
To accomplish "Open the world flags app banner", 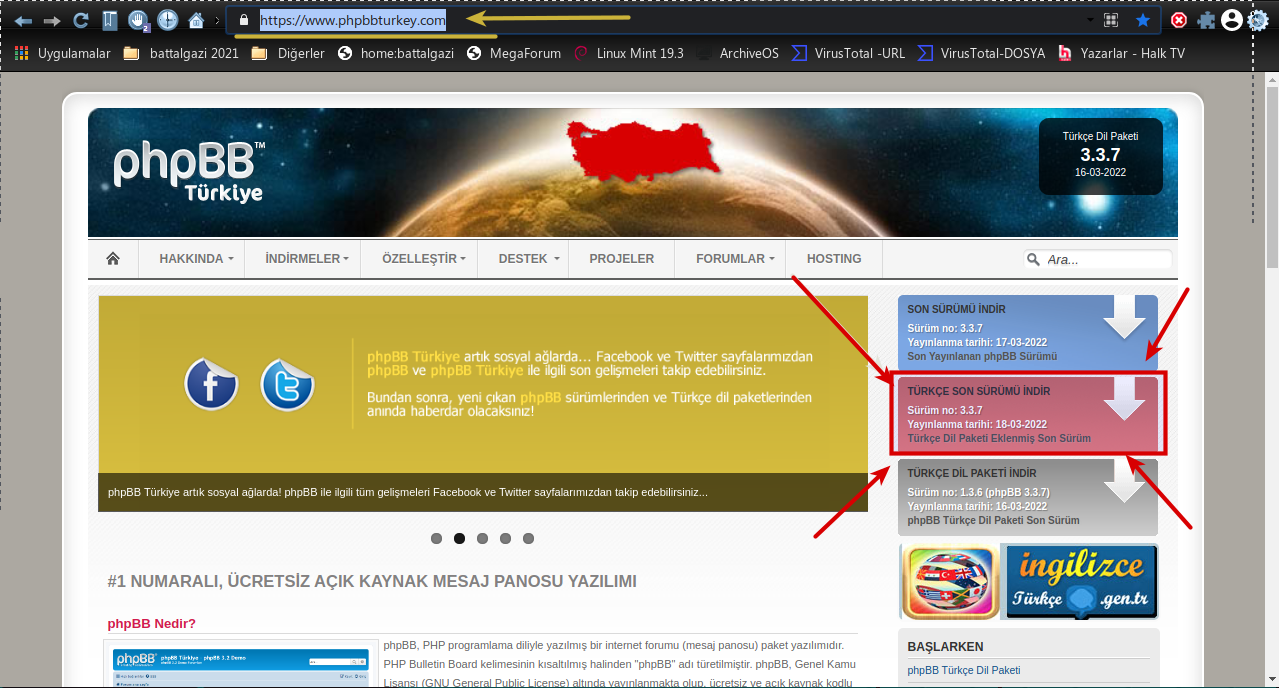I will pyautogui.click(x=949, y=582).
